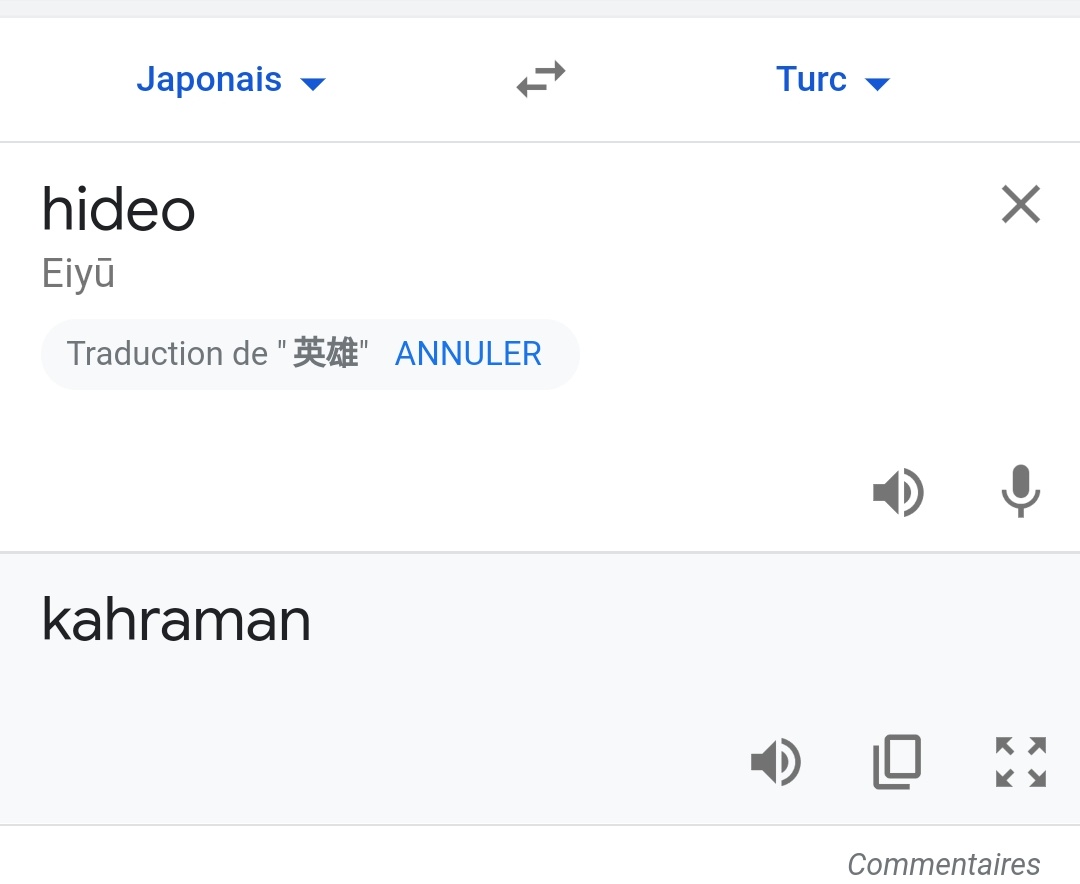The width and height of the screenshot is (1080, 884).
Task: Click the Eiyū romanization text
Action: click(78, 274)
